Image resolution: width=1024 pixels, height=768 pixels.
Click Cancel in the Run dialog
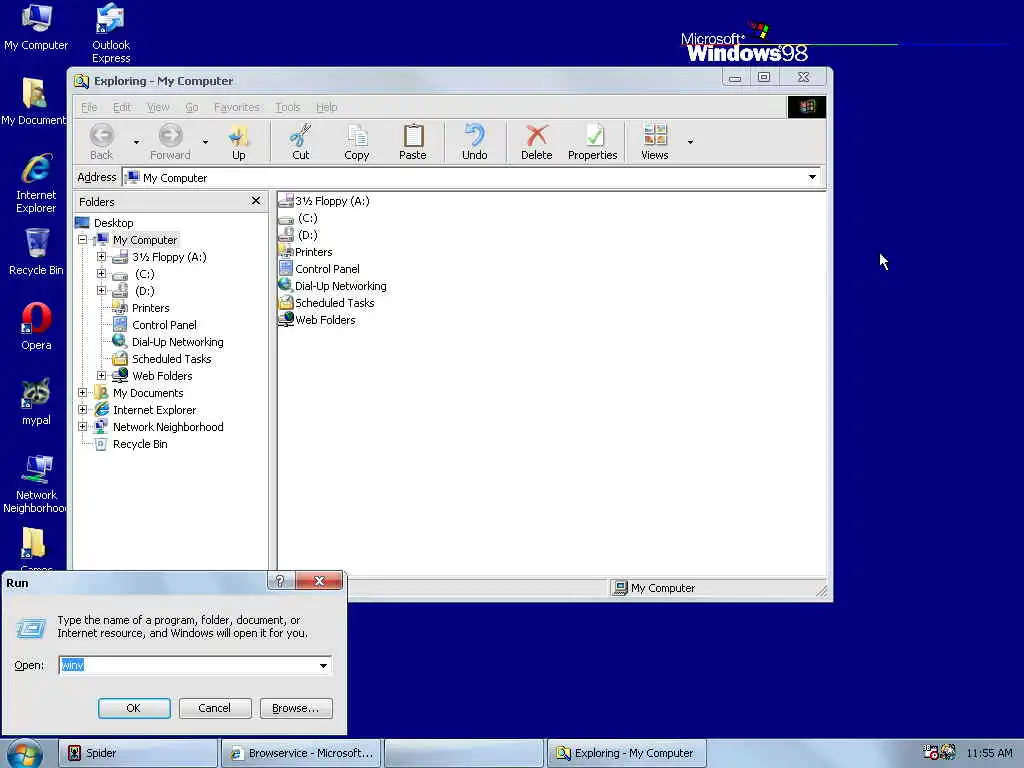(214, 708)
